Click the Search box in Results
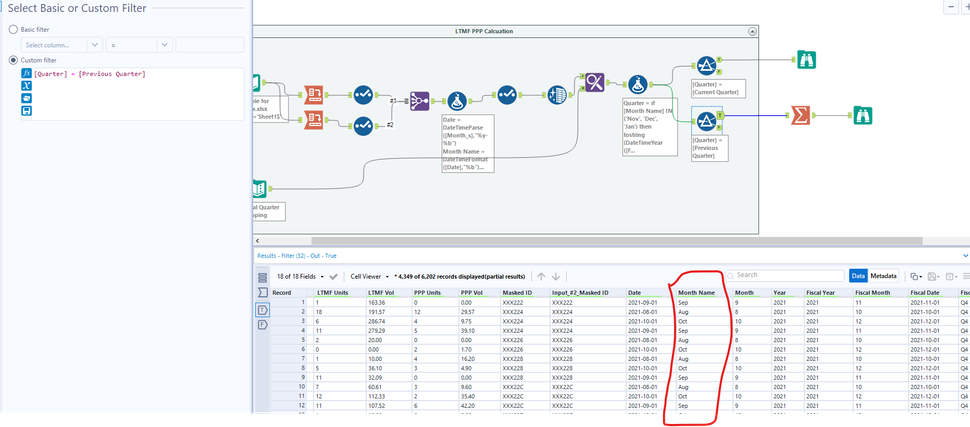 (x=785, y=275)
